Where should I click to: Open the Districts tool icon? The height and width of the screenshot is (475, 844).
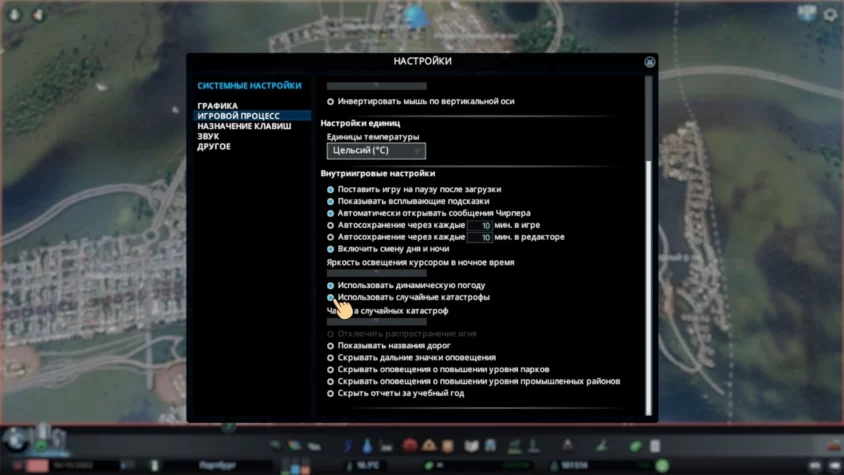(x=314, y=446)
